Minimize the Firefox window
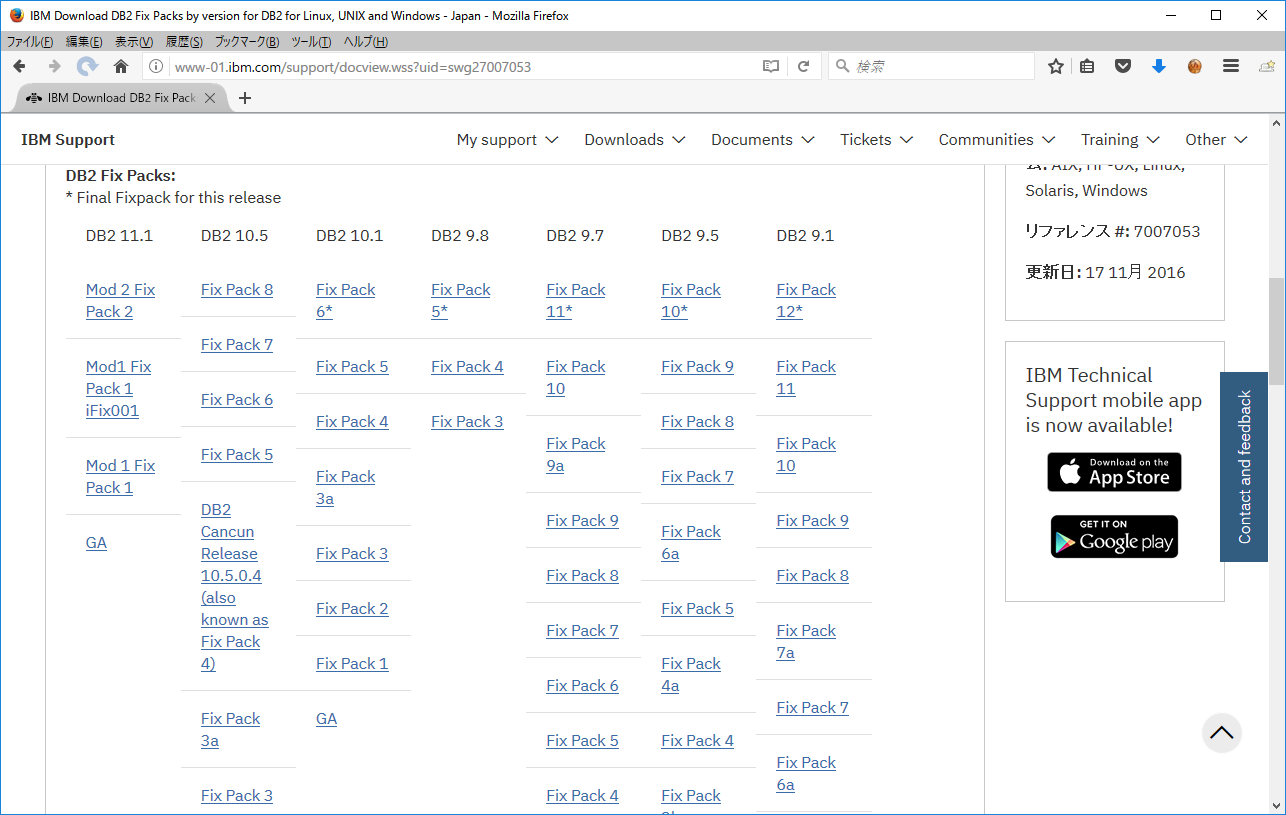Screen dimensions: 1286x815 point(1170,15)
